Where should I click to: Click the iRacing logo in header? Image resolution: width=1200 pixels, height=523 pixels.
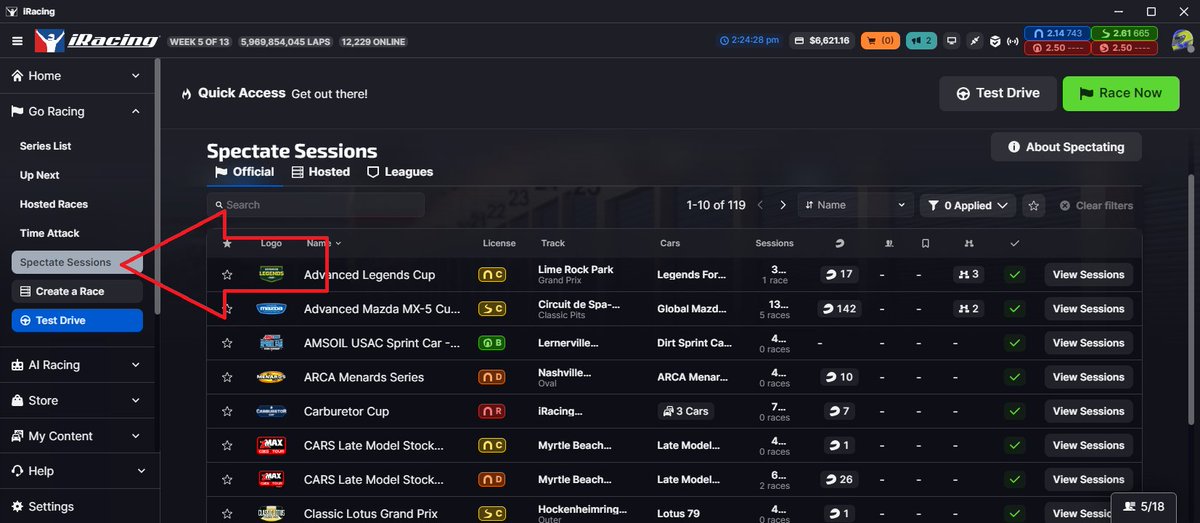(x=97, y=41)
